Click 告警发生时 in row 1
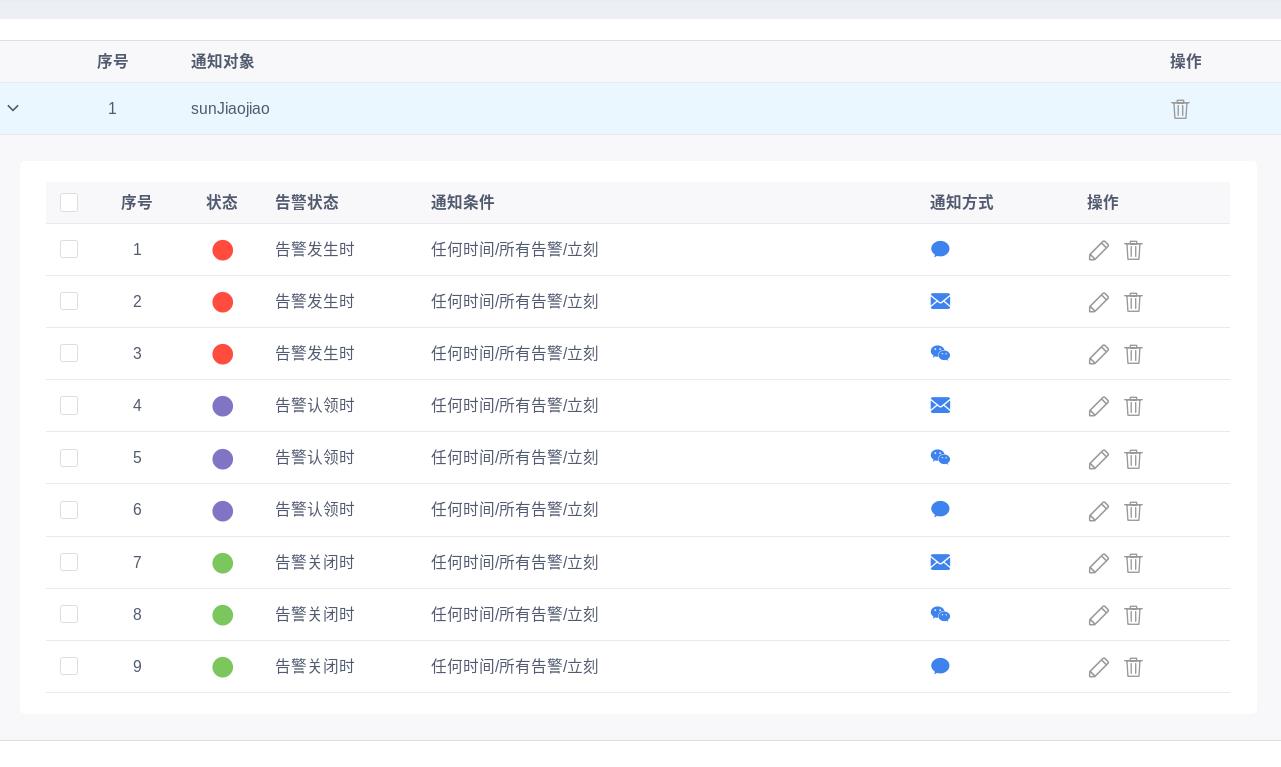 point(315,249)
